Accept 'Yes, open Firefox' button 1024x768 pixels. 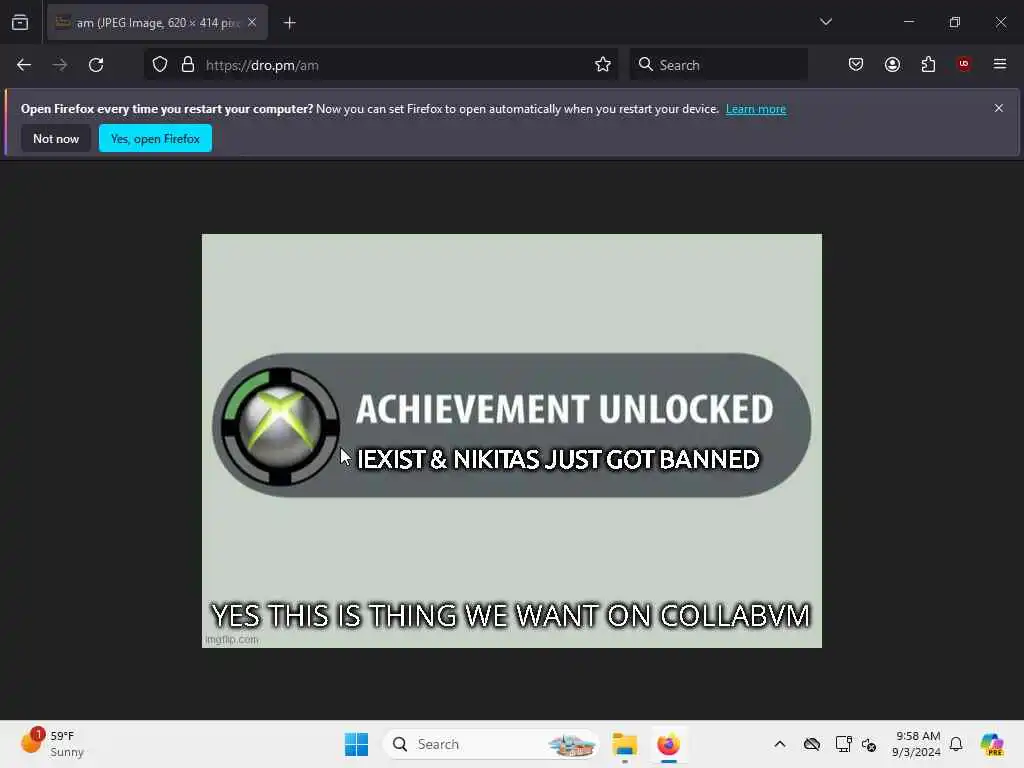click(155, 138)
